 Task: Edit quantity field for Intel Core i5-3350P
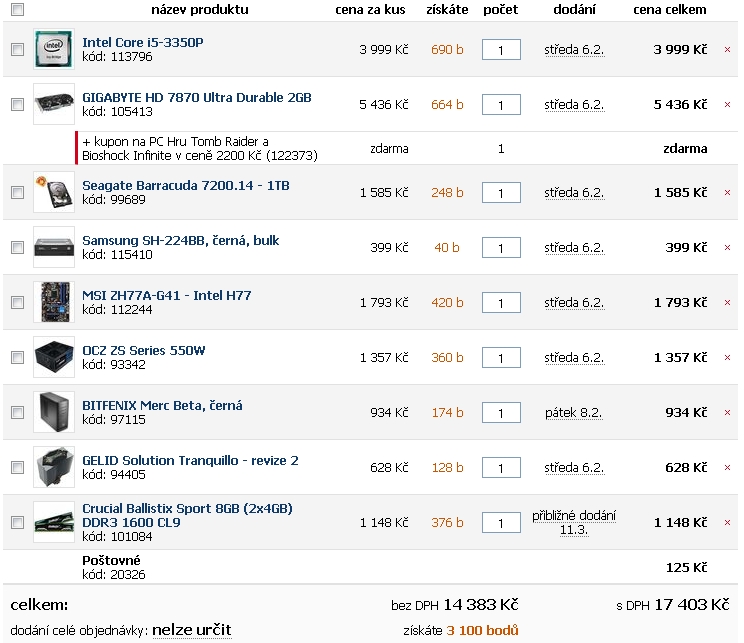click(501, 50)
